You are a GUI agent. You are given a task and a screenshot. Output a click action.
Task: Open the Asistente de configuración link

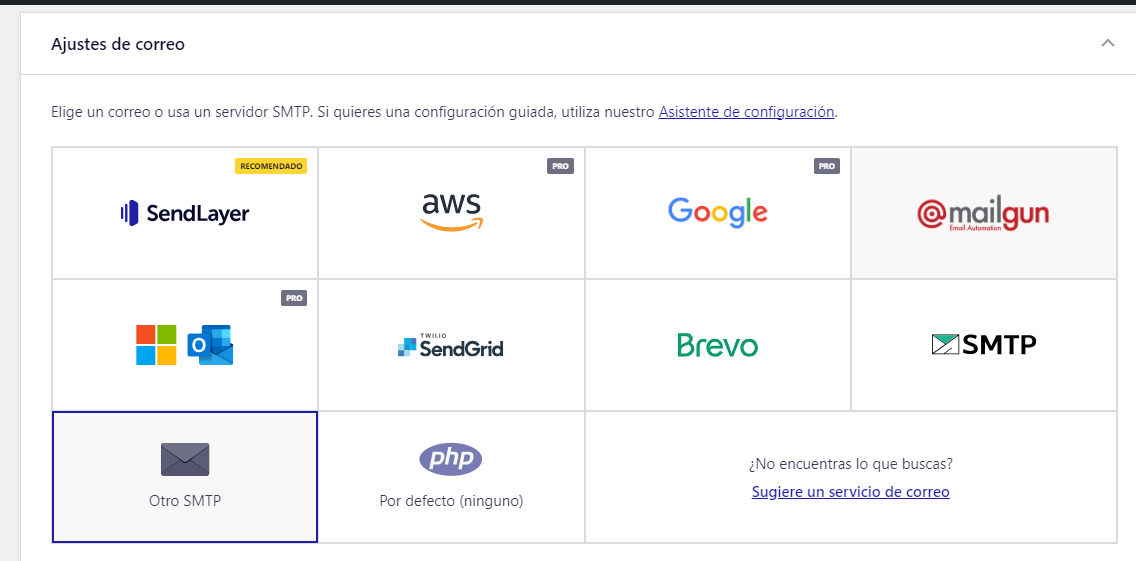[746, 112]
